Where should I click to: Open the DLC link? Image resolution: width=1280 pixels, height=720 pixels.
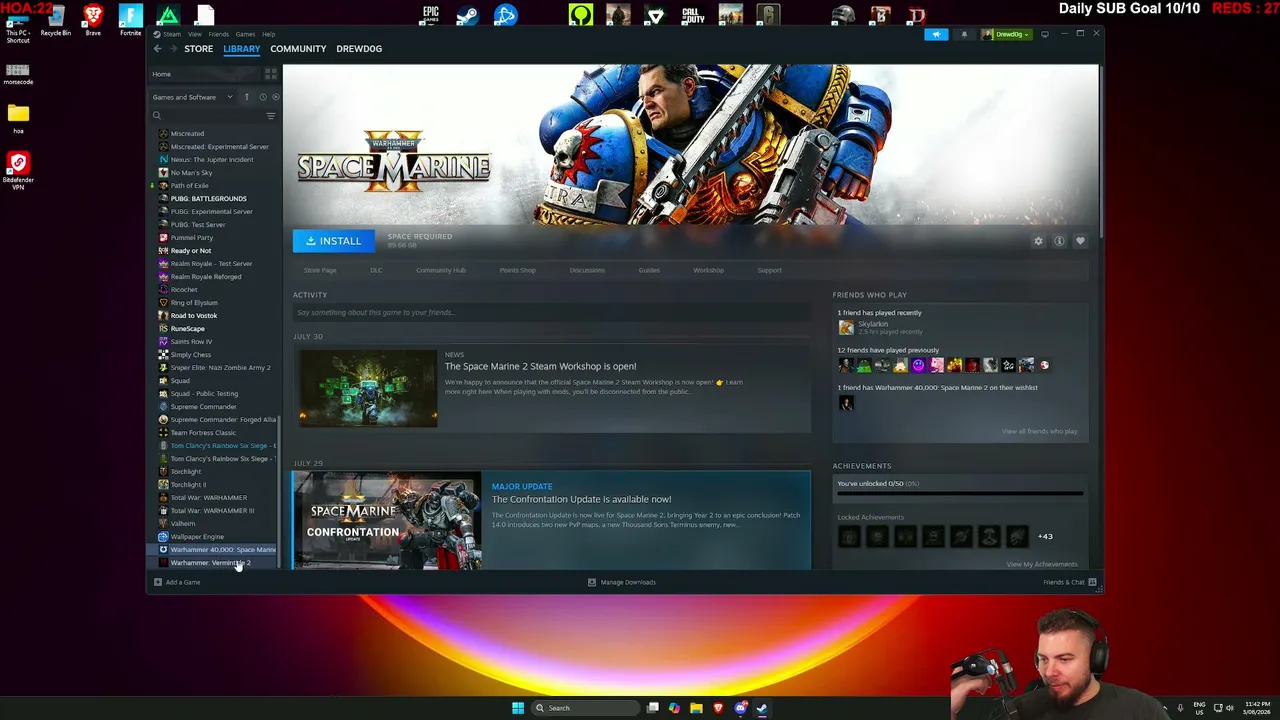tap(376, 270)
